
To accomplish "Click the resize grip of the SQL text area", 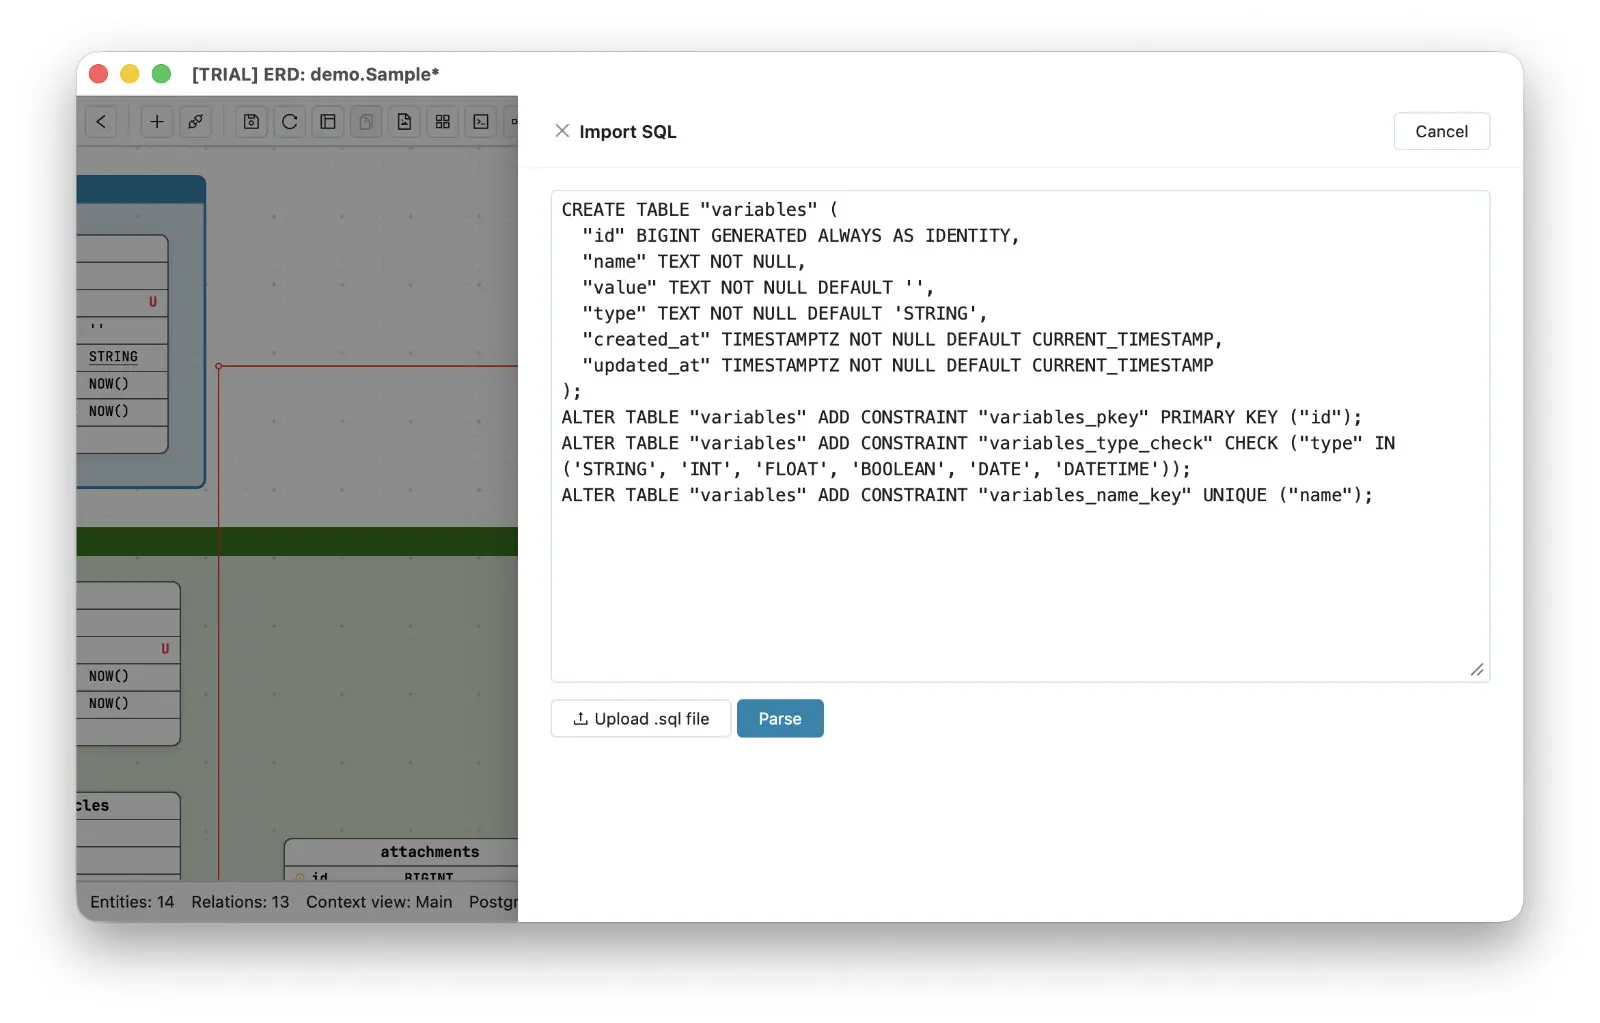I will coord(1477,670).
